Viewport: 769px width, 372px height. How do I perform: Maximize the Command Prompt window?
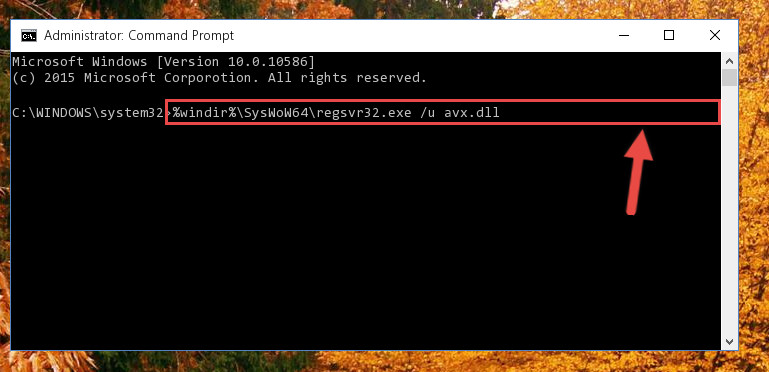(x=669, y=35)
